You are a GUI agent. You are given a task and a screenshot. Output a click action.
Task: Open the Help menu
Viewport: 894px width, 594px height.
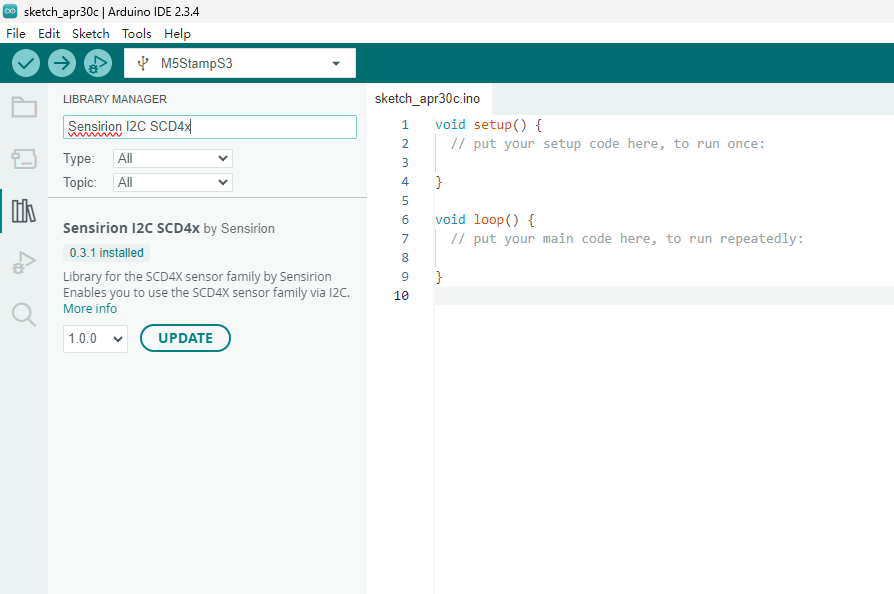coord(177,34)
